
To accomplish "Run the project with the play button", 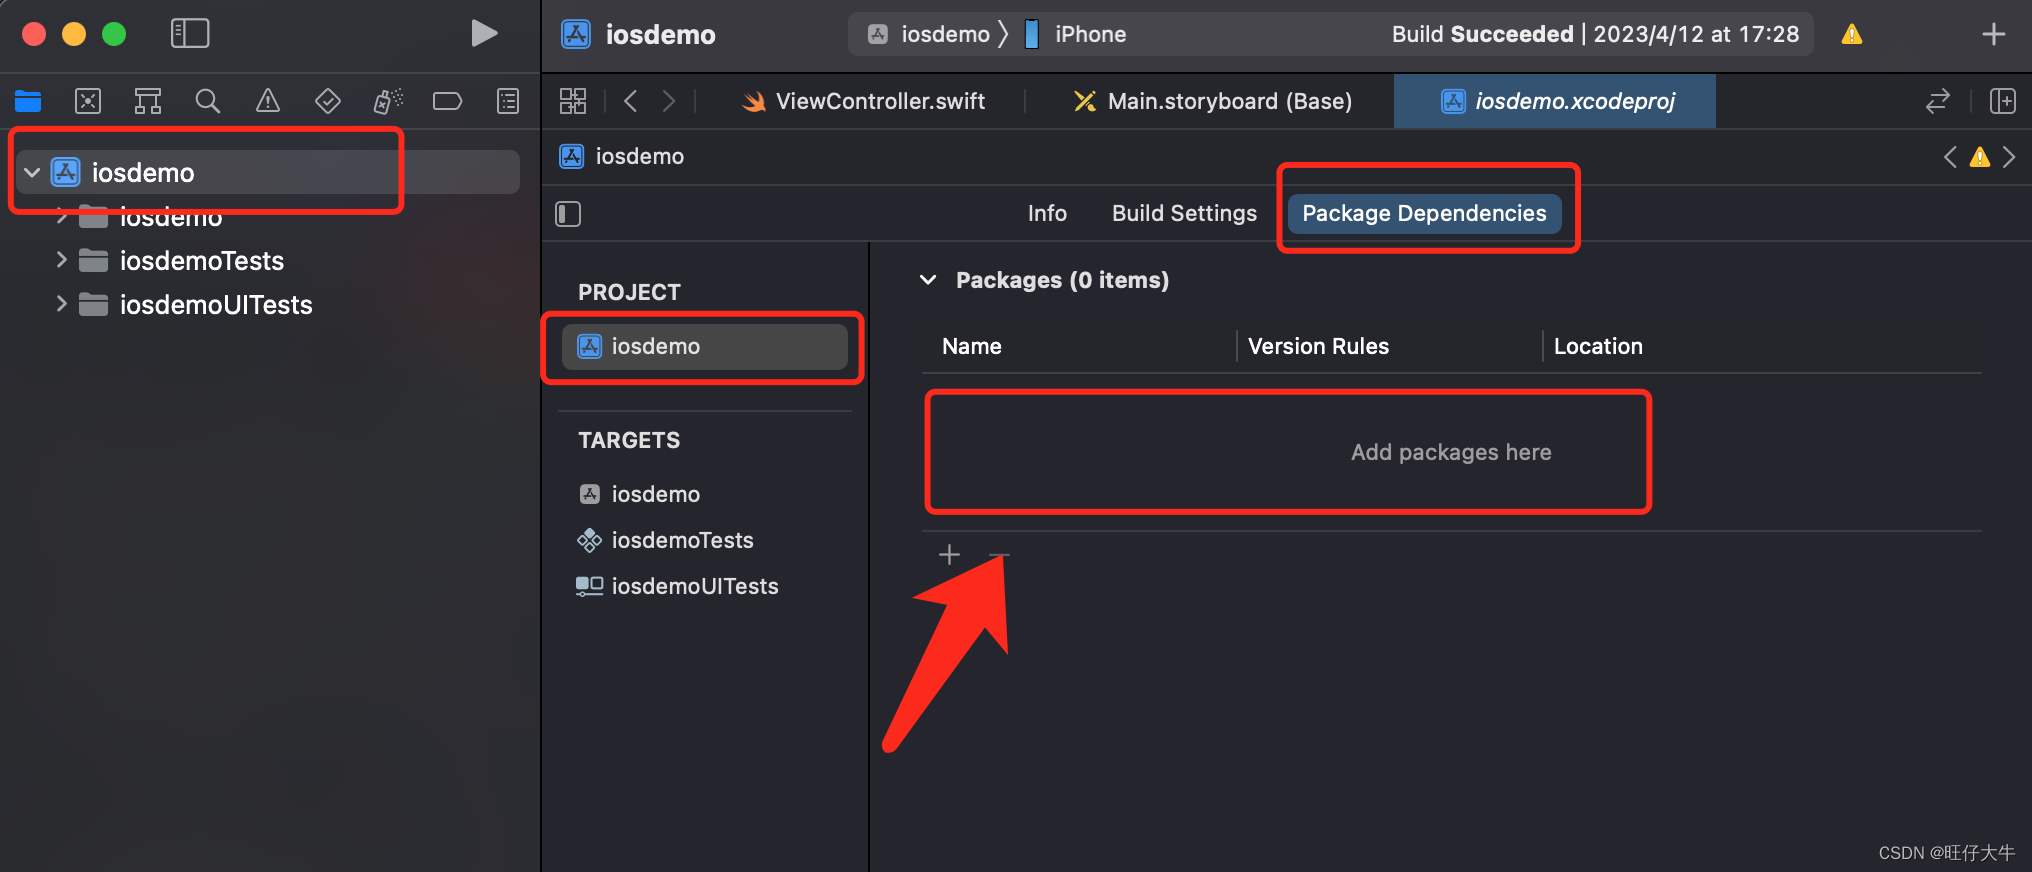I will click(x=484, y=34).
